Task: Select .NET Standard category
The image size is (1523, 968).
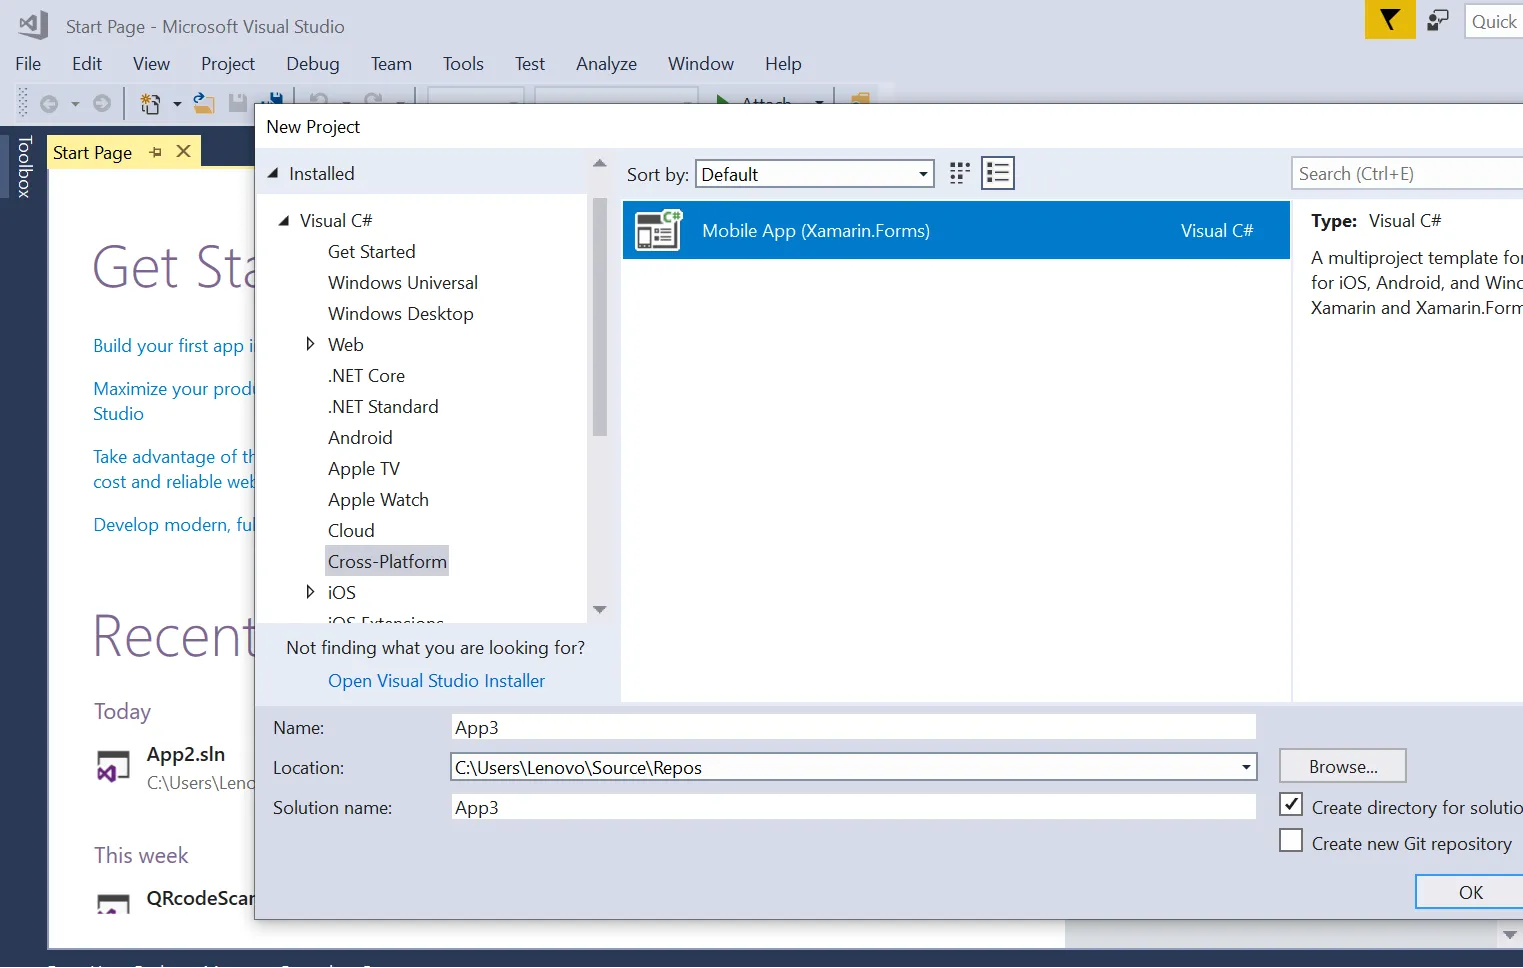Action: tap(383, 406)
